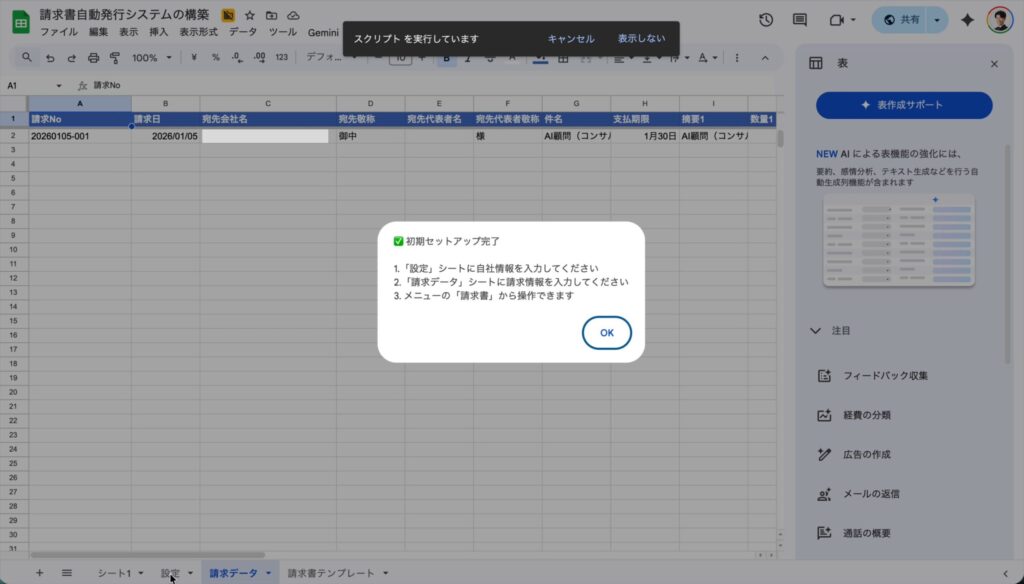
Task: Click OK in the setup complete dialog
Action: click(x=606, y=333)
